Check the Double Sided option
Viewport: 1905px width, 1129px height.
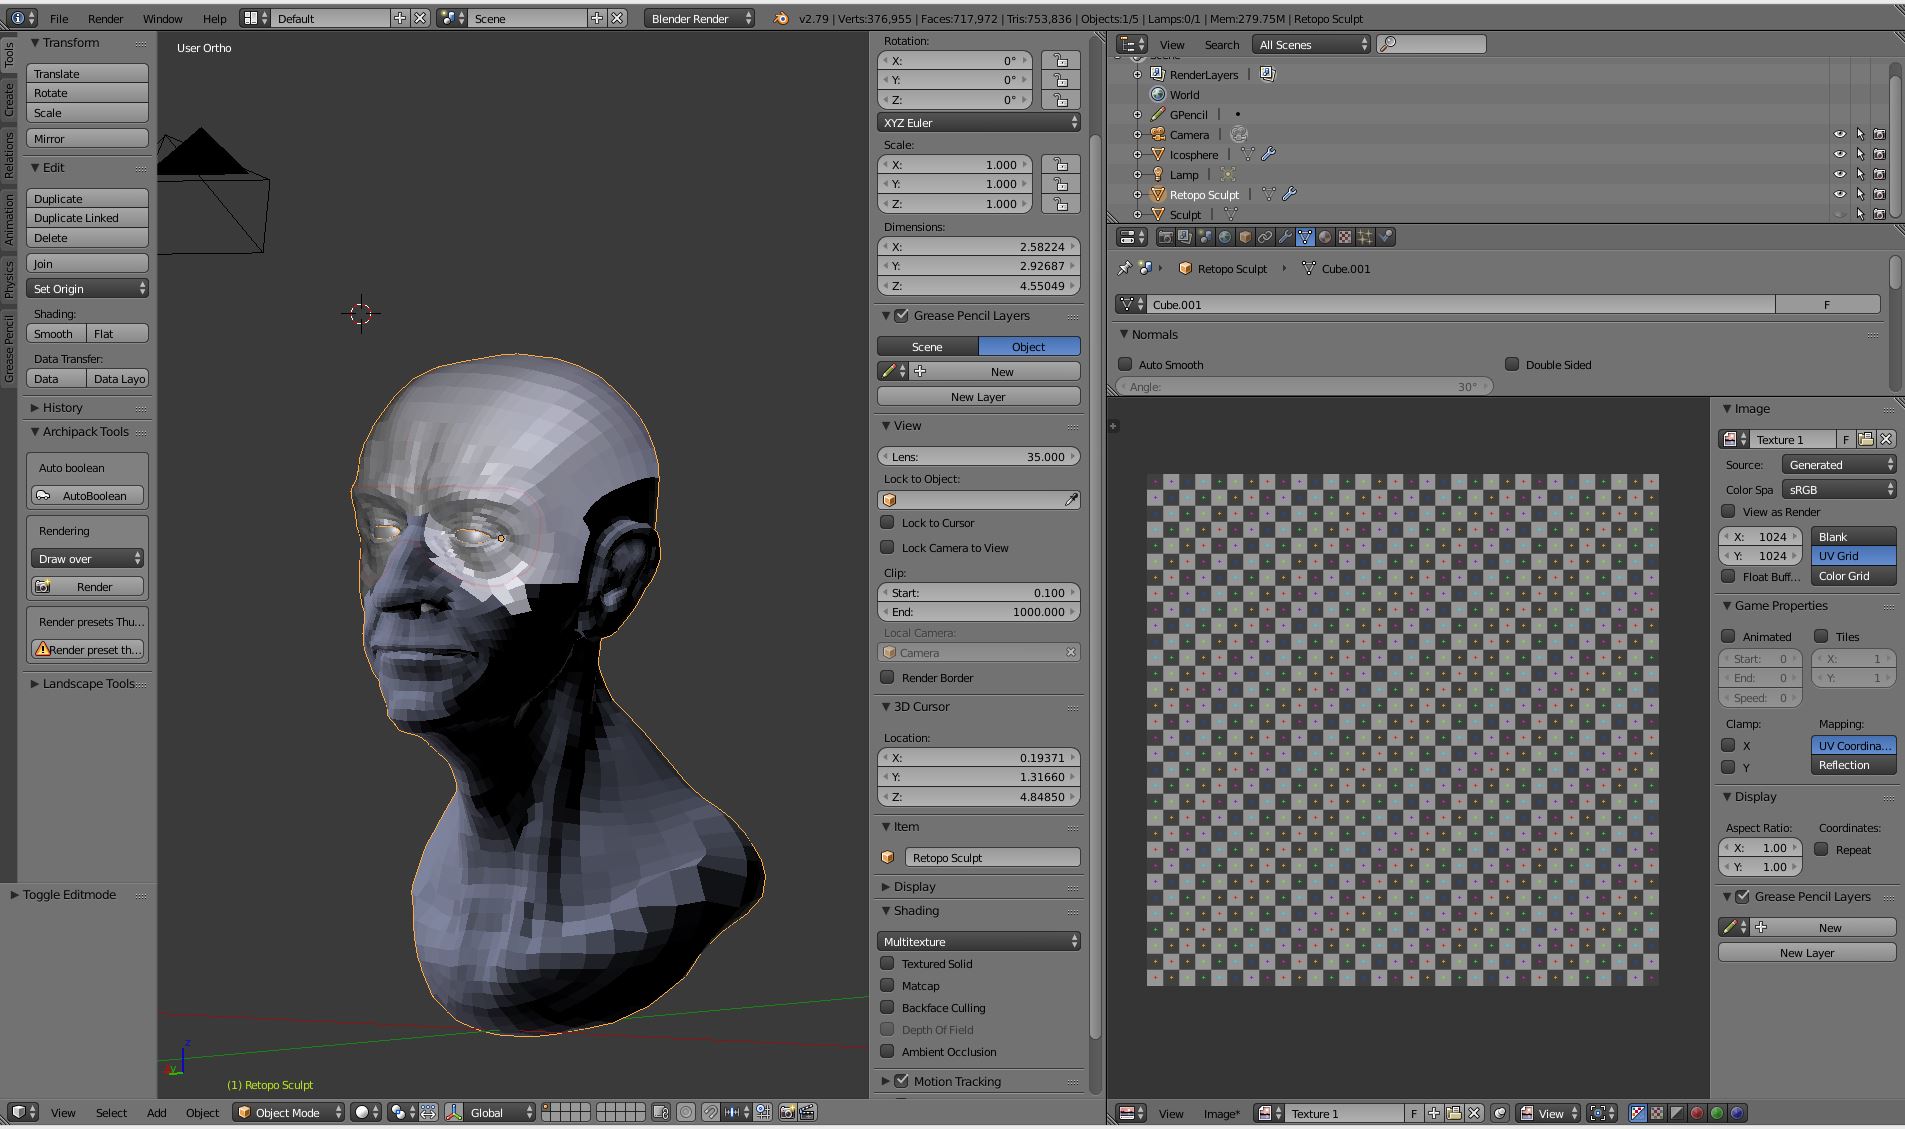pos(1511,364)
